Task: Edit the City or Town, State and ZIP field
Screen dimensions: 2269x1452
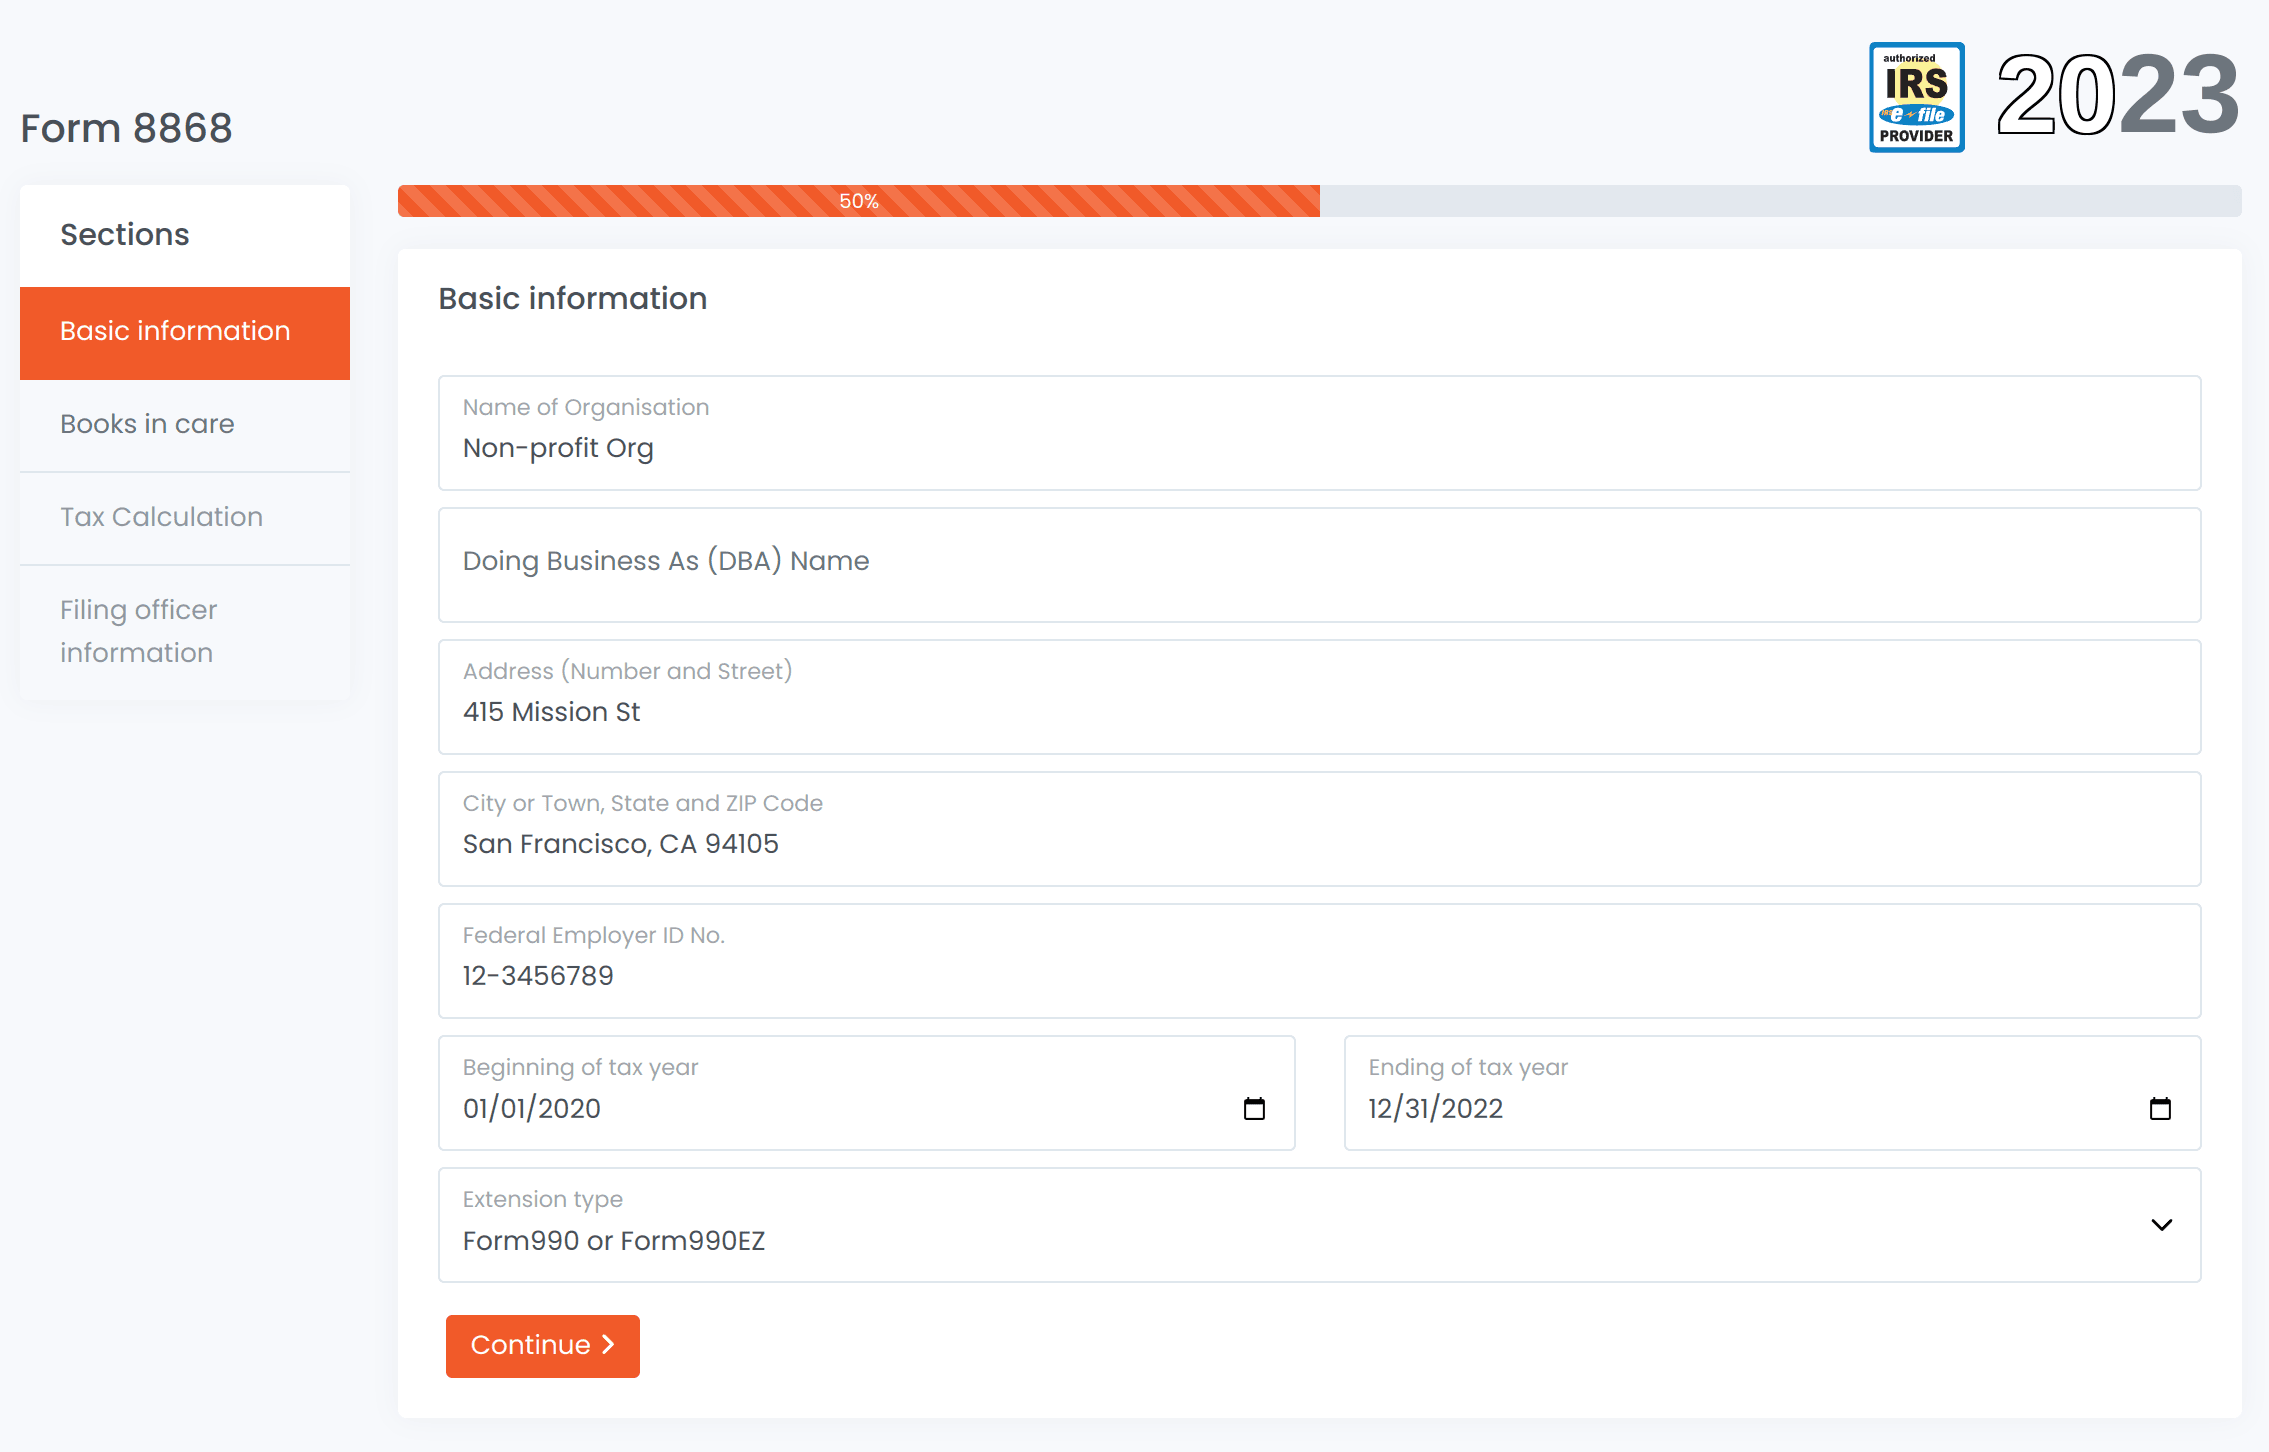Action: point(1319,829)
